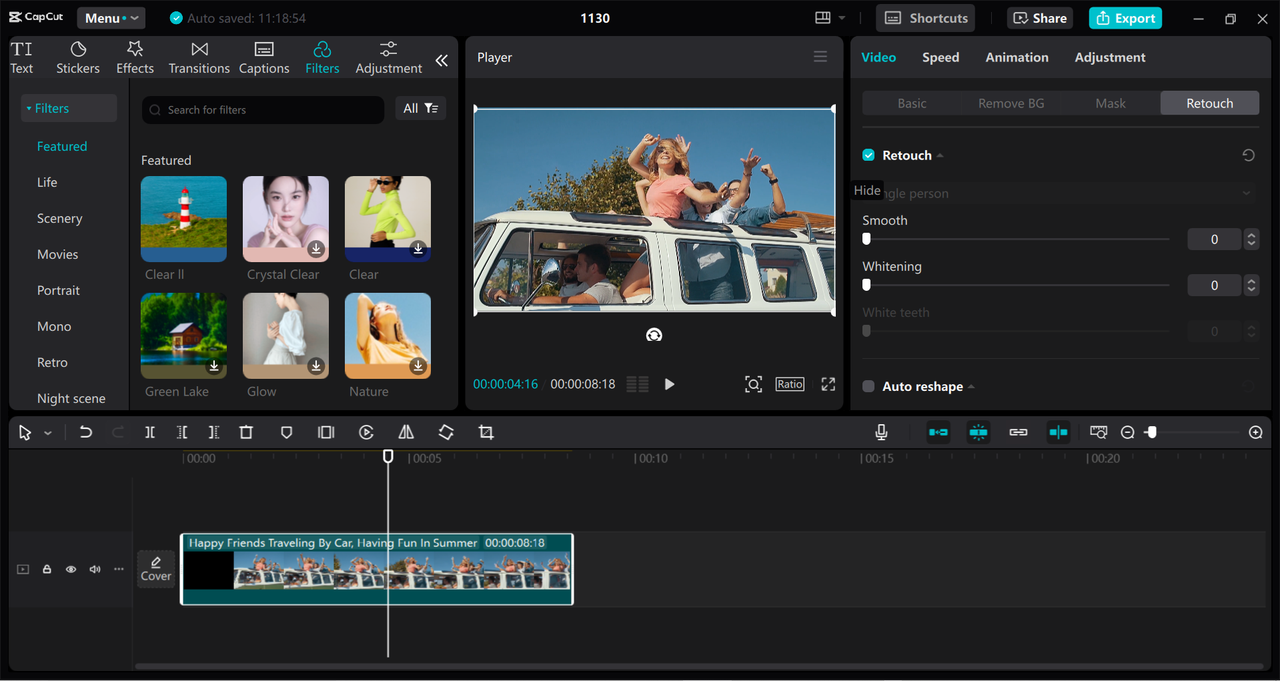The width and height of the screenshot is (1280, 681).
Task: Open the Captions panel
Action: [264, 58]
